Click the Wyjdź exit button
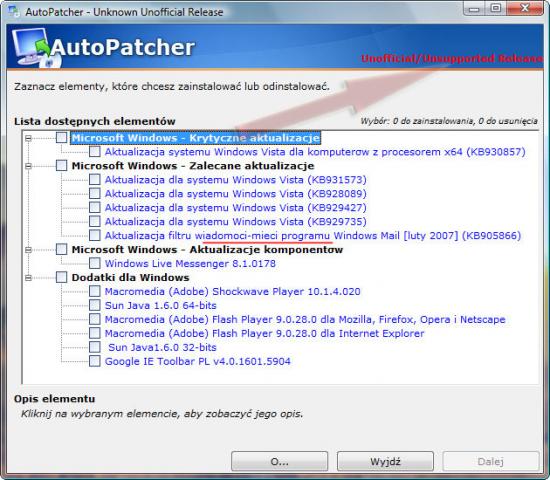This screenshot has height=480, width=550. (x=385, y=461)
